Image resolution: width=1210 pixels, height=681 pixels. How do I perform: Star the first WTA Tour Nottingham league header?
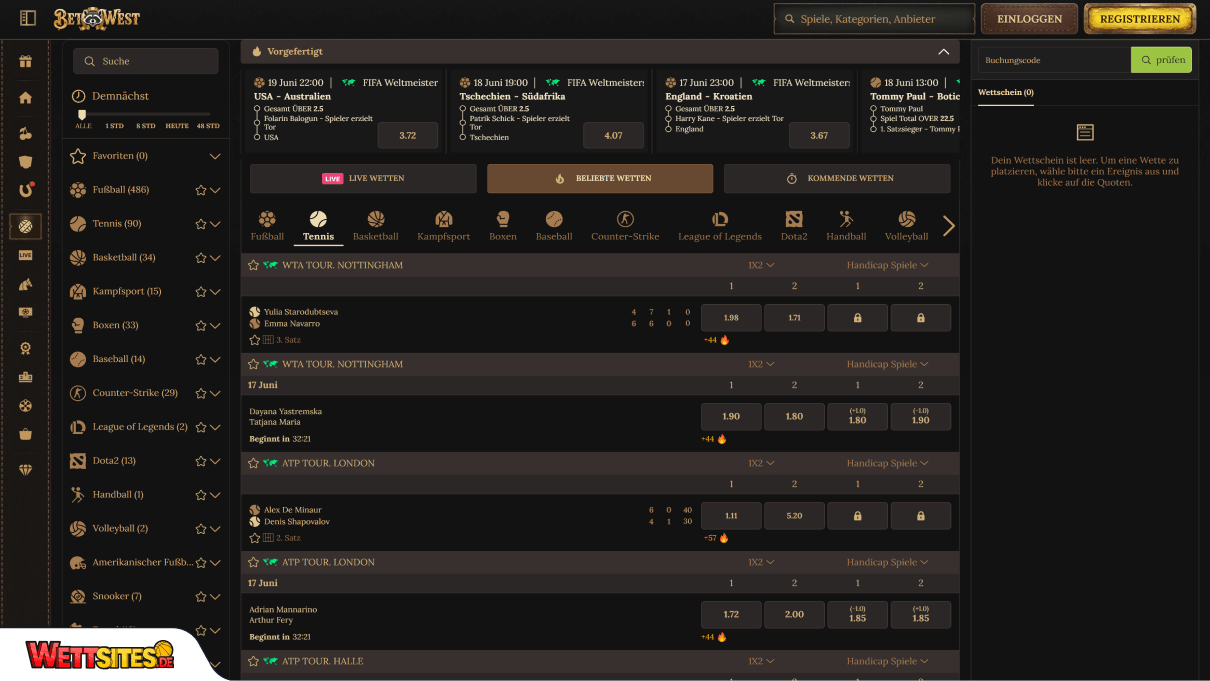[x=254, y=265]
